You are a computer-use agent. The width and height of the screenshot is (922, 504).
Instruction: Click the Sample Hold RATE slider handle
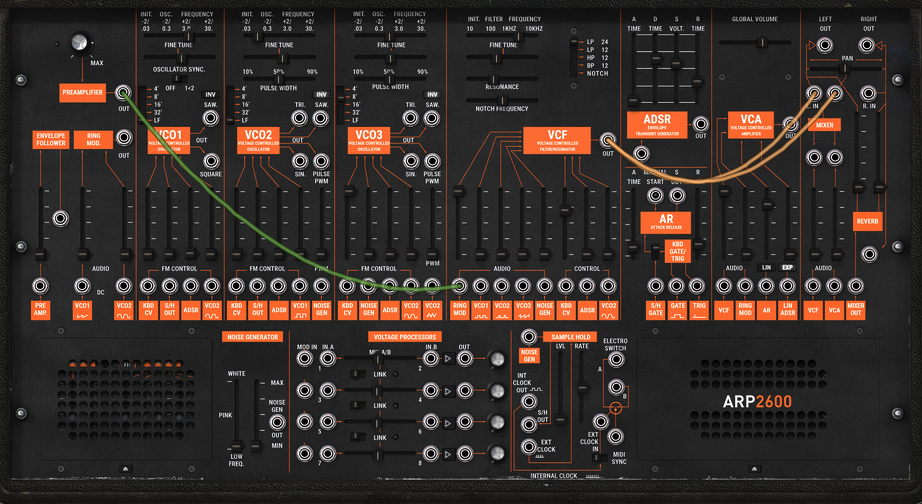coord(582,388)
